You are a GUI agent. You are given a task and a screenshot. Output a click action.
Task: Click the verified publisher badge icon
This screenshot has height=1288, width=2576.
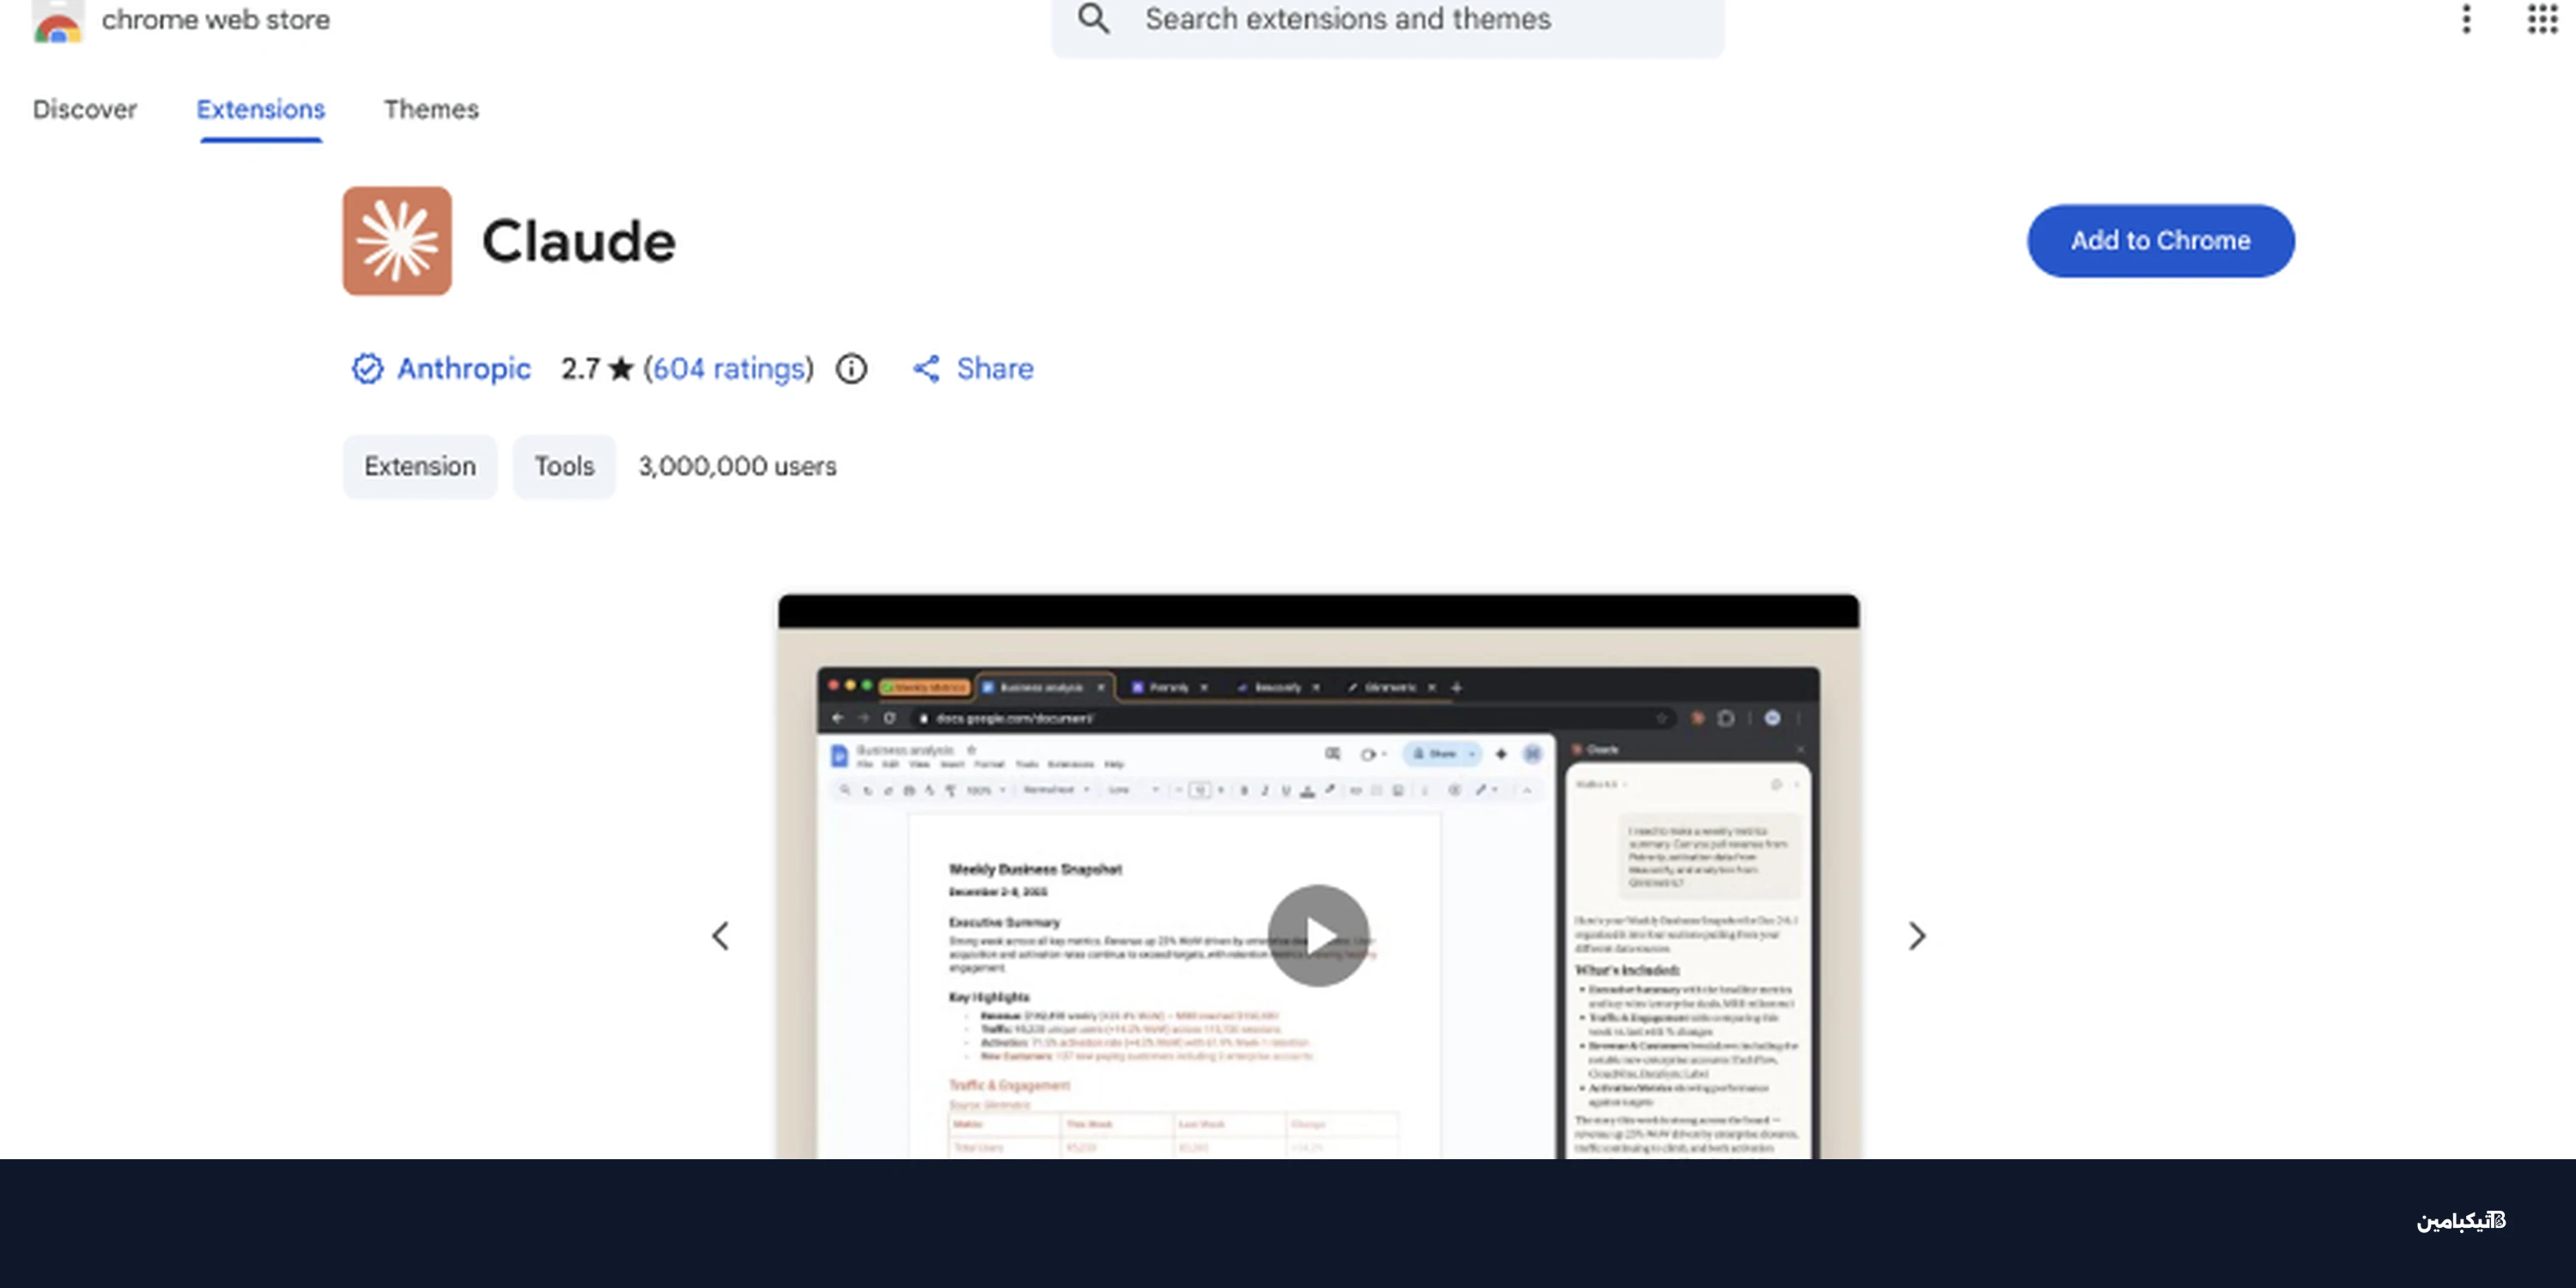point(367,369)
